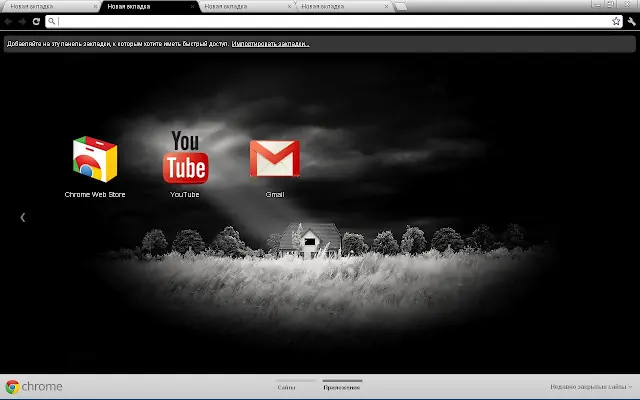Click the Chrome Web Store label text

[x=95, y=194]
